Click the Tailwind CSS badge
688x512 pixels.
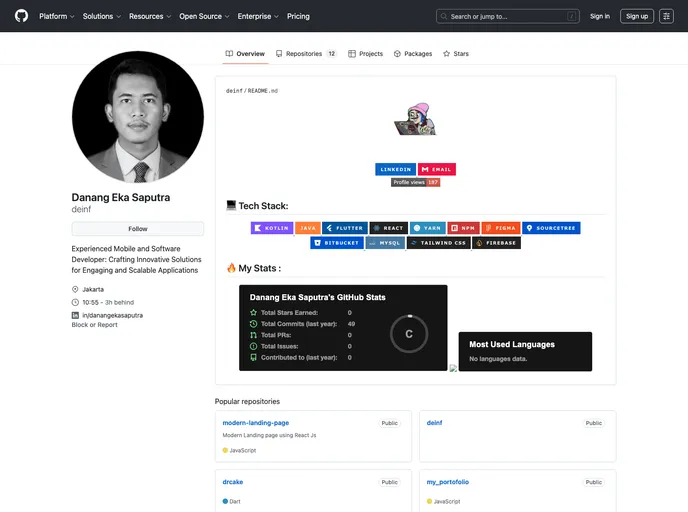coord(438,243)
